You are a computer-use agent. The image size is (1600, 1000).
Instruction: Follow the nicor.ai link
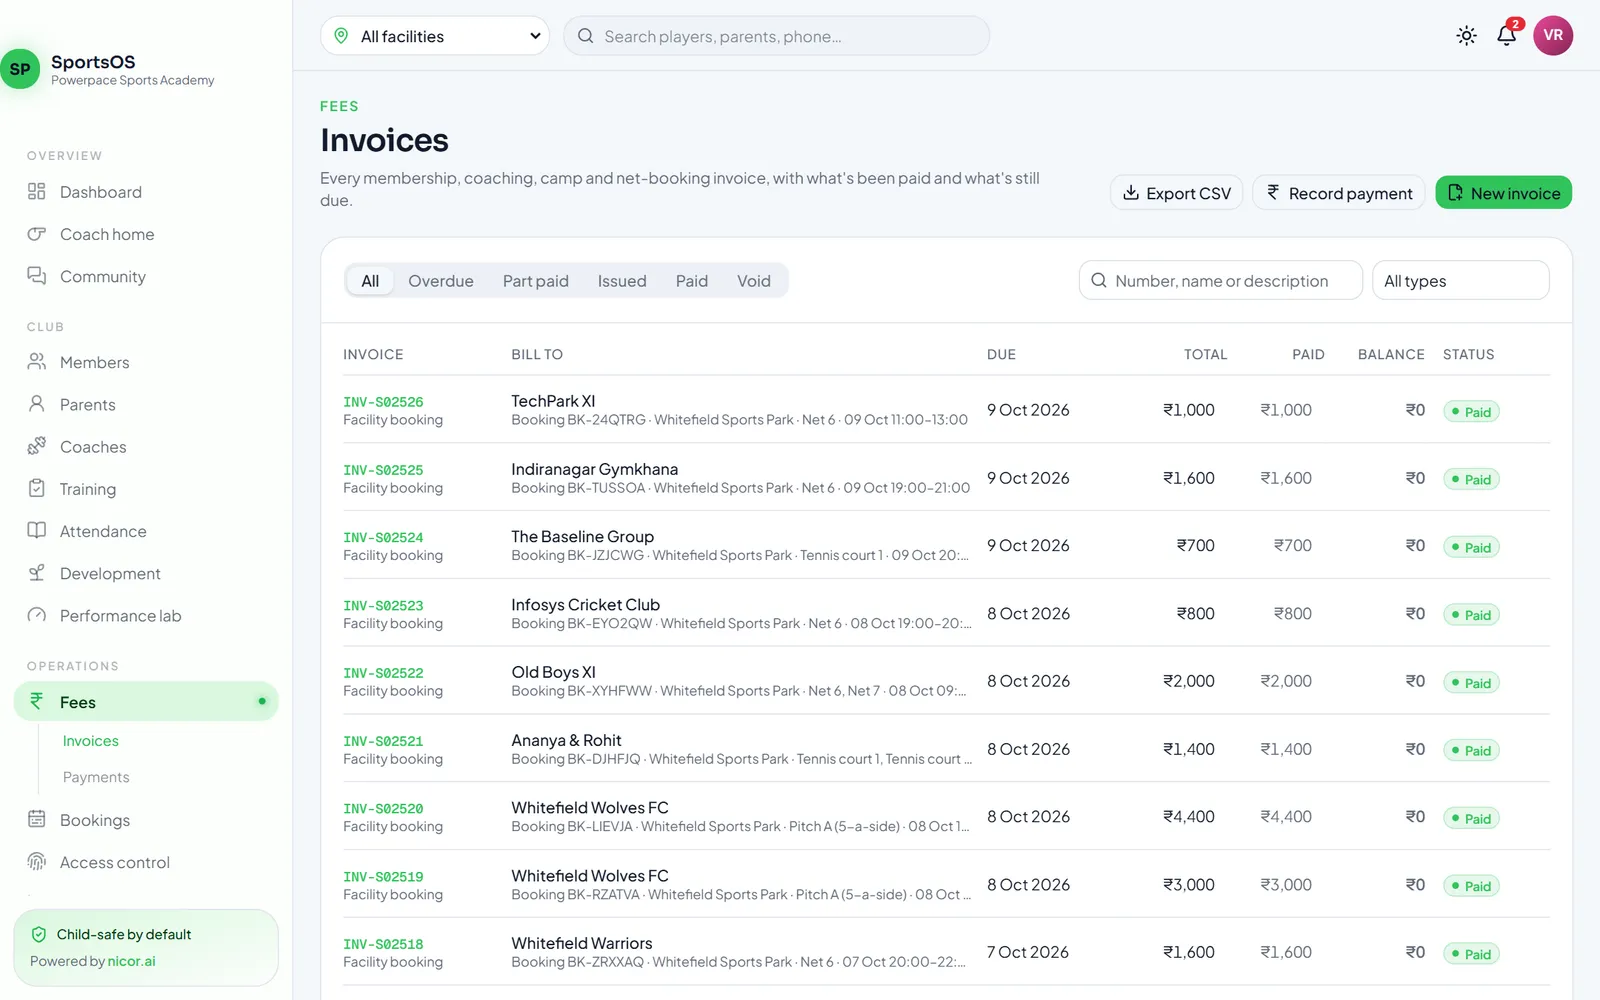click(x=132, y=961)
